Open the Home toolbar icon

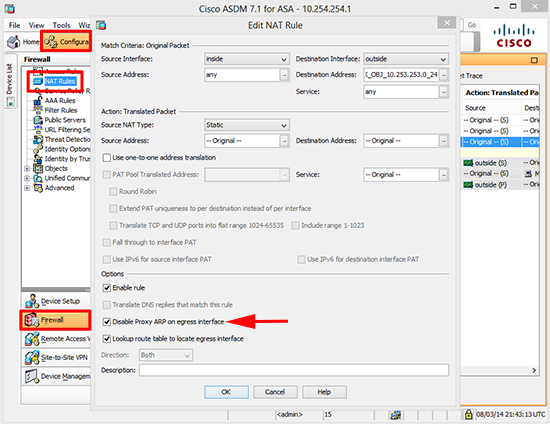pos(23,42)
